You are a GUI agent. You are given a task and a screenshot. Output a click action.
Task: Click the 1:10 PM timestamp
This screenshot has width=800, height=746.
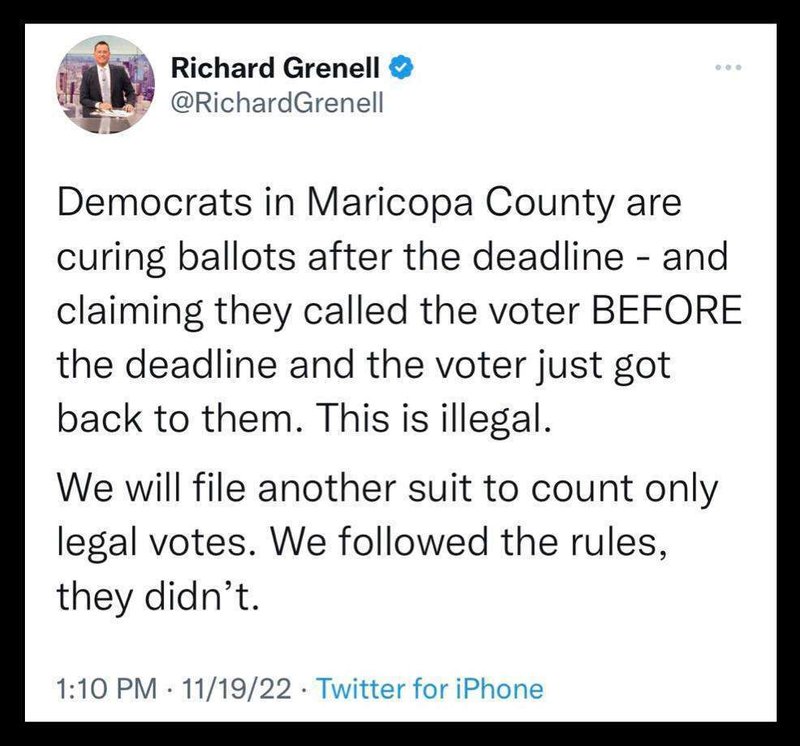pyautogui.click(x=106, y=689)
